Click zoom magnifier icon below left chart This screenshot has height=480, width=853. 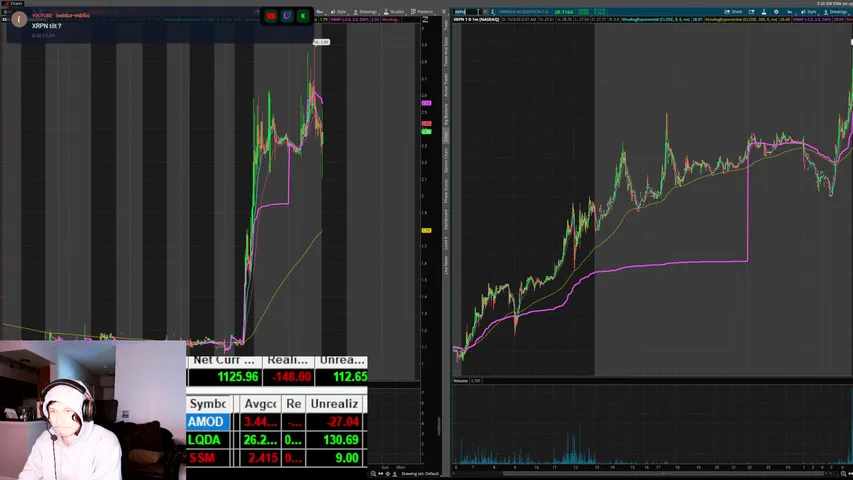click(x=373, y=474)
